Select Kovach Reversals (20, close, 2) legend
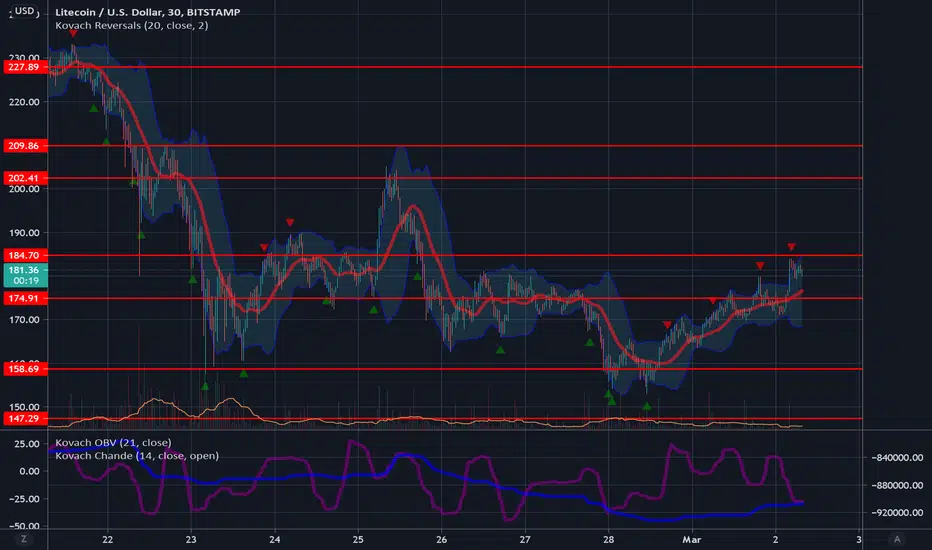Screen dimensions: 932x550 click(x=131, y=26)
